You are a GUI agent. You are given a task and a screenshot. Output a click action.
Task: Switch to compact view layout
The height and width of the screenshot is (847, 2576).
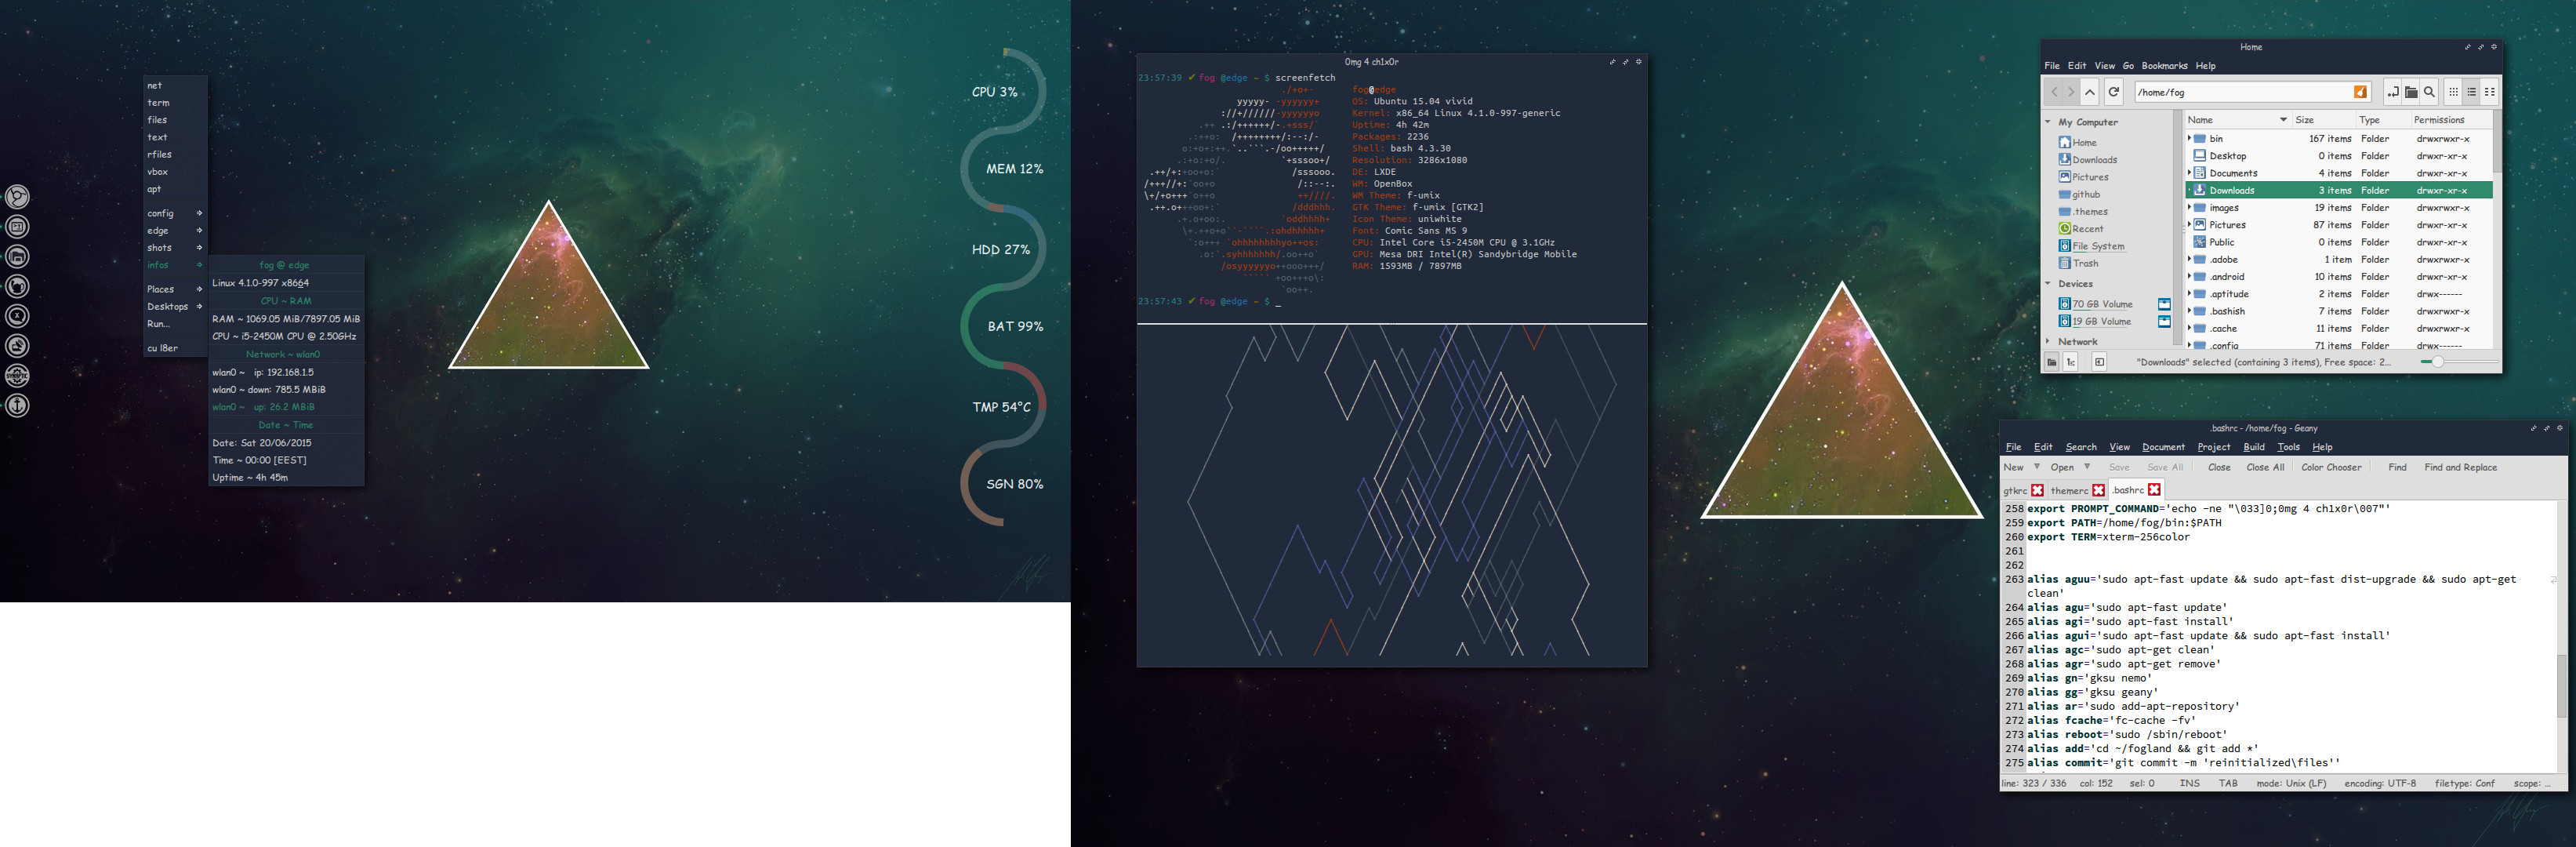2490,92
